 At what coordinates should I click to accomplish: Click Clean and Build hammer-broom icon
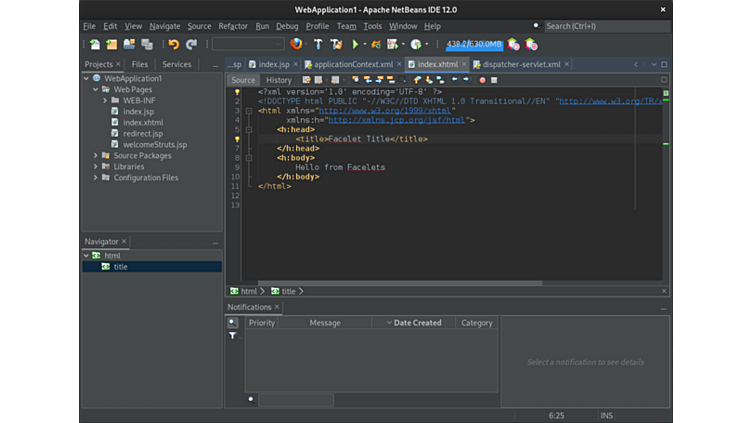(336, 45)
